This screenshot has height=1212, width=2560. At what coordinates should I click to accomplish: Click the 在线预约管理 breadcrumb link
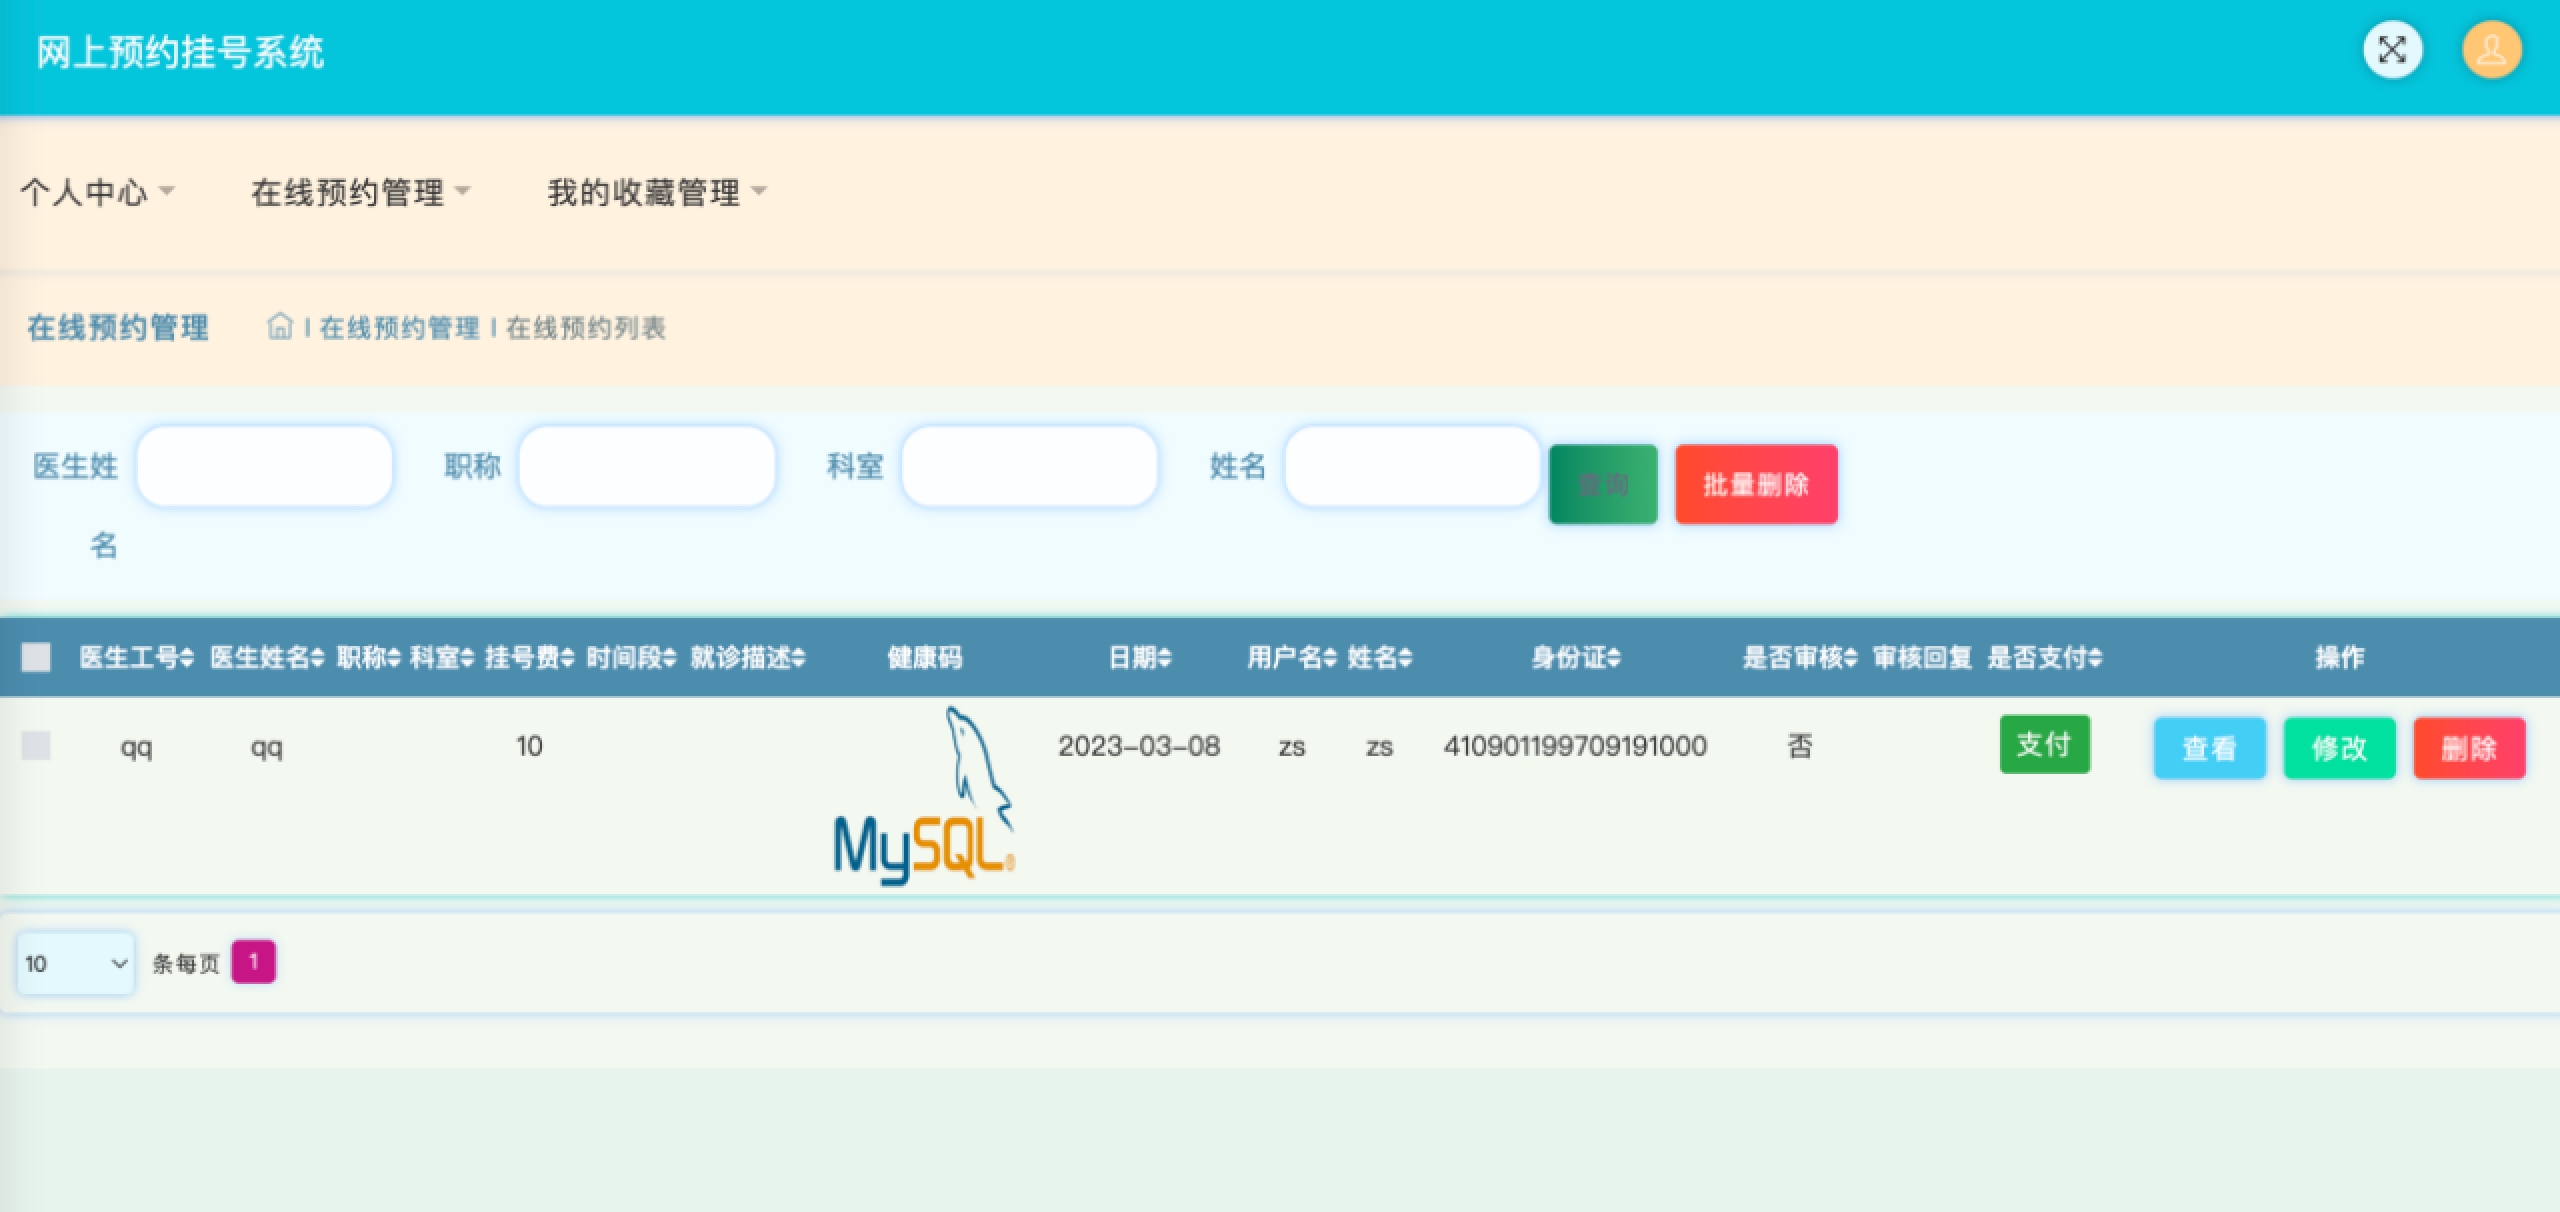(400, 328)
